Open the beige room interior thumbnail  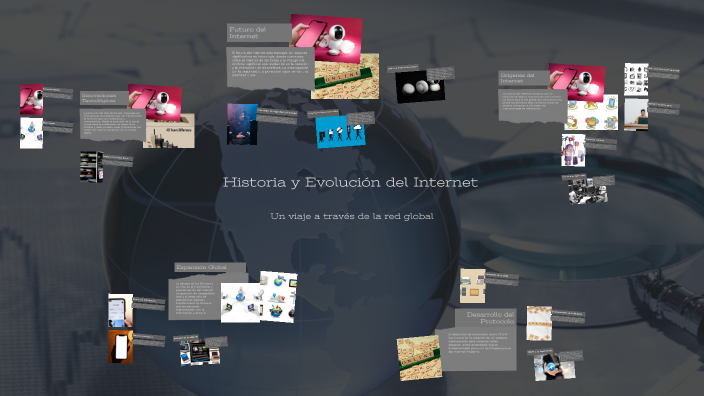472,286
